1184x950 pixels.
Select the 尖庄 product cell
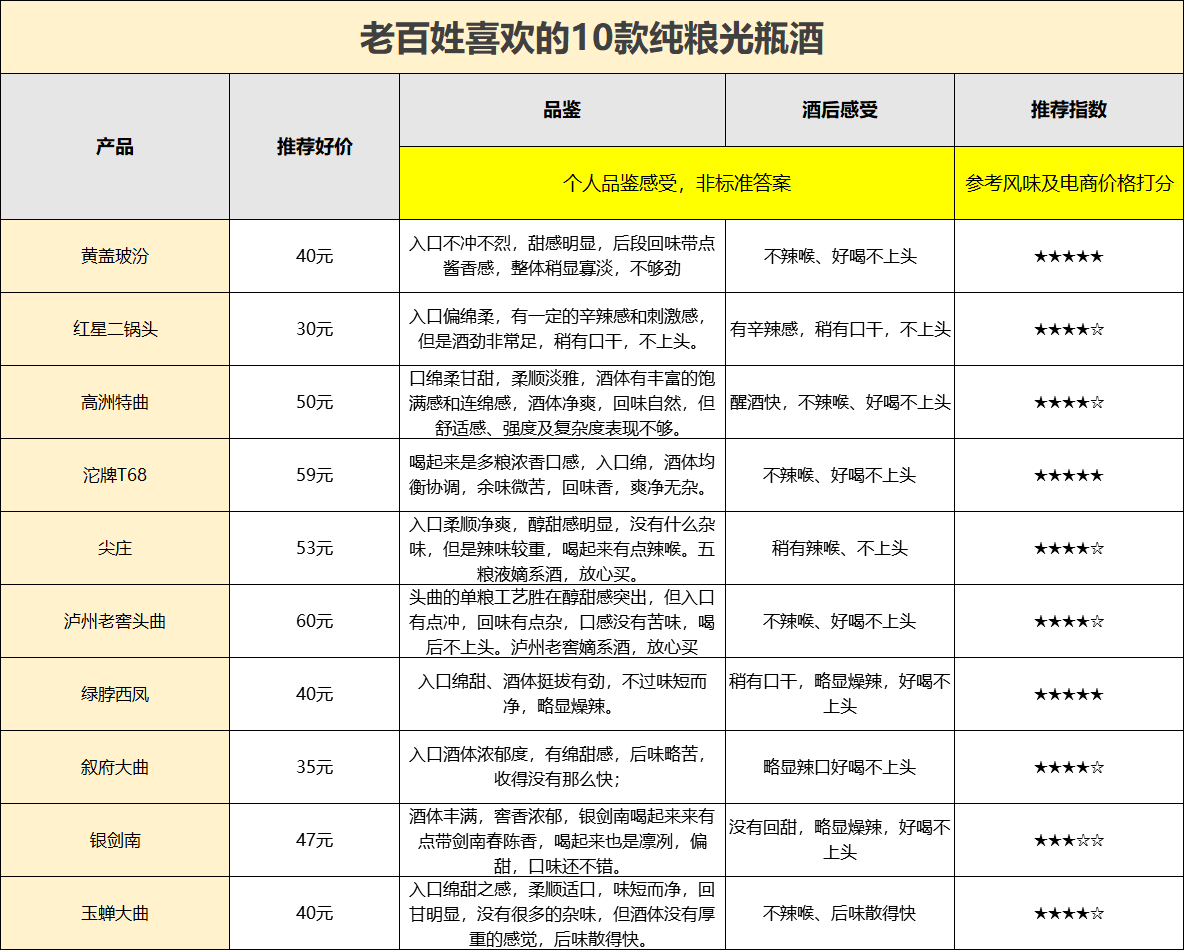tap(115, 548)
